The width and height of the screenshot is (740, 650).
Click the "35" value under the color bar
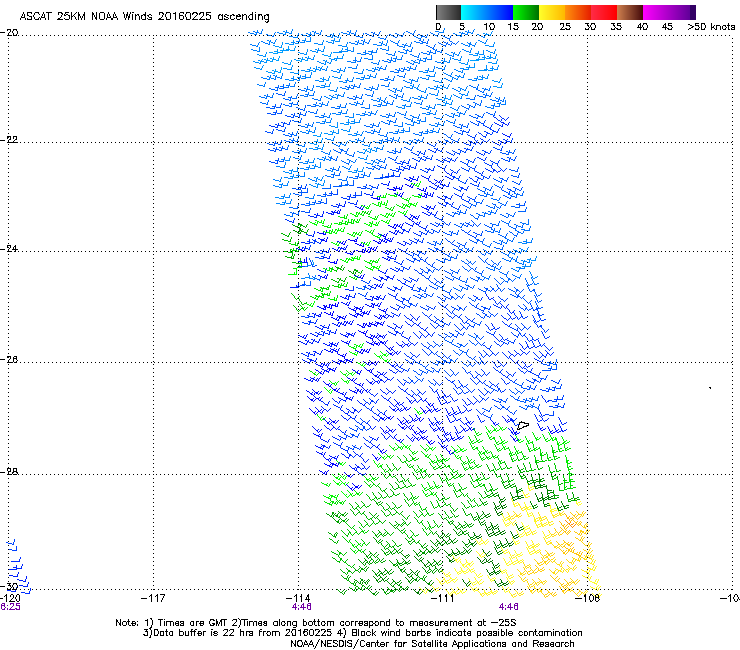616,27
